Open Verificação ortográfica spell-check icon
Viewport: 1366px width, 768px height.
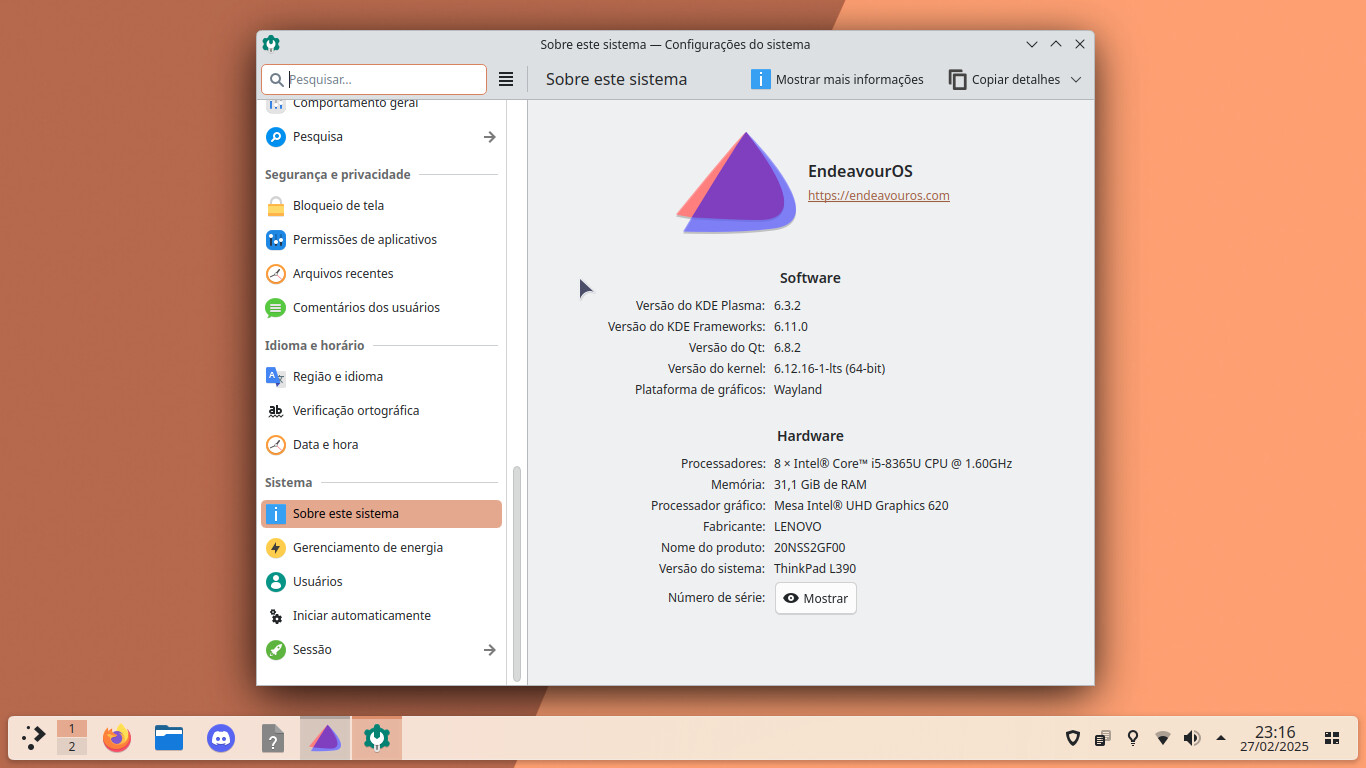[x=276, y=411]
